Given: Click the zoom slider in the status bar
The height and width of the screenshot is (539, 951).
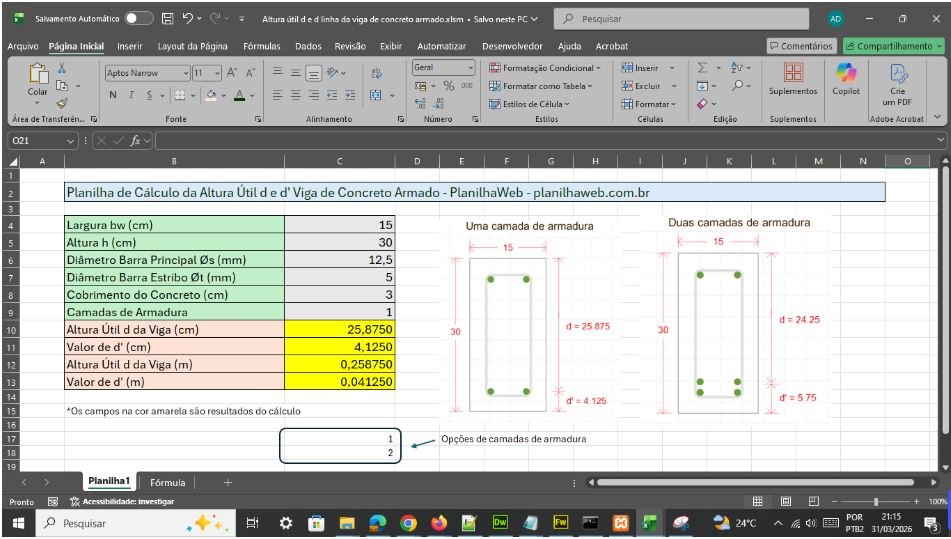Looking at the screenshot, I should tap(876, 501).
